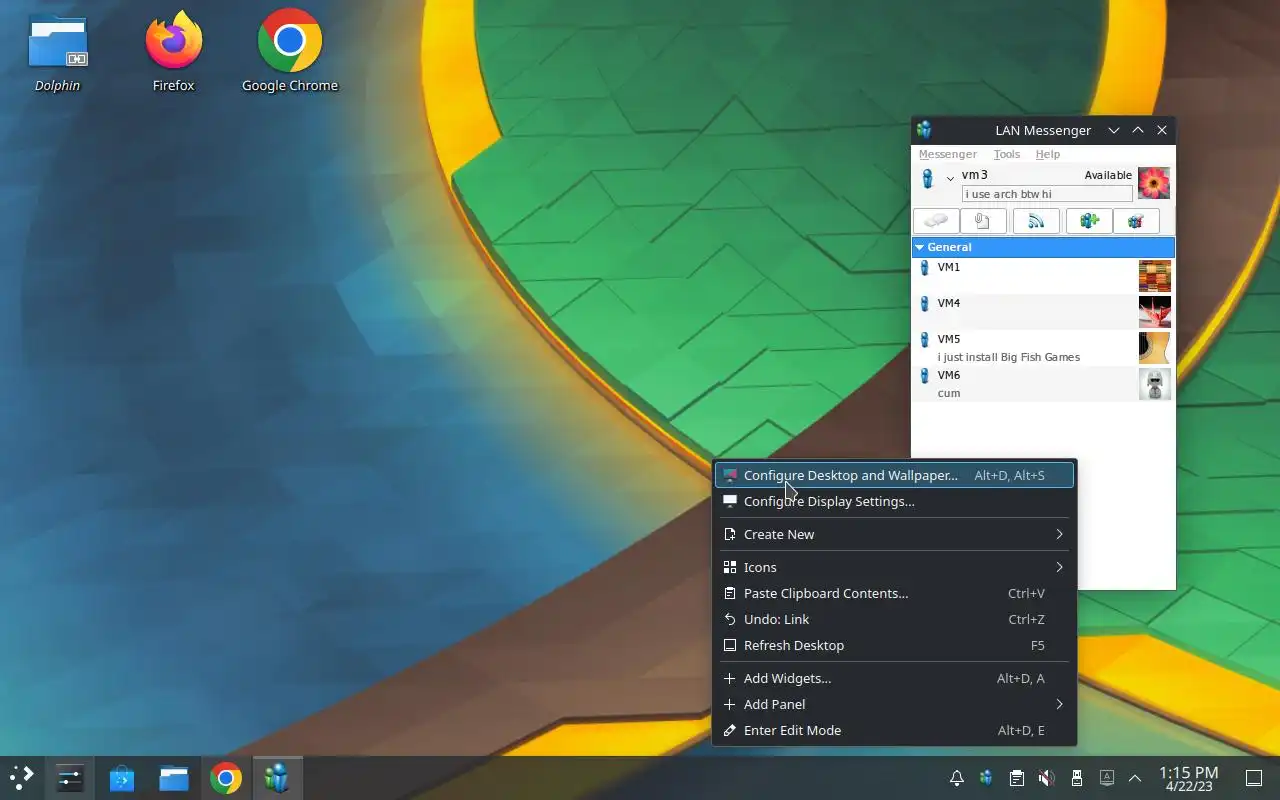Click the show desktop button at the panel end
1280x800 pixels.
coord(1254,778)
